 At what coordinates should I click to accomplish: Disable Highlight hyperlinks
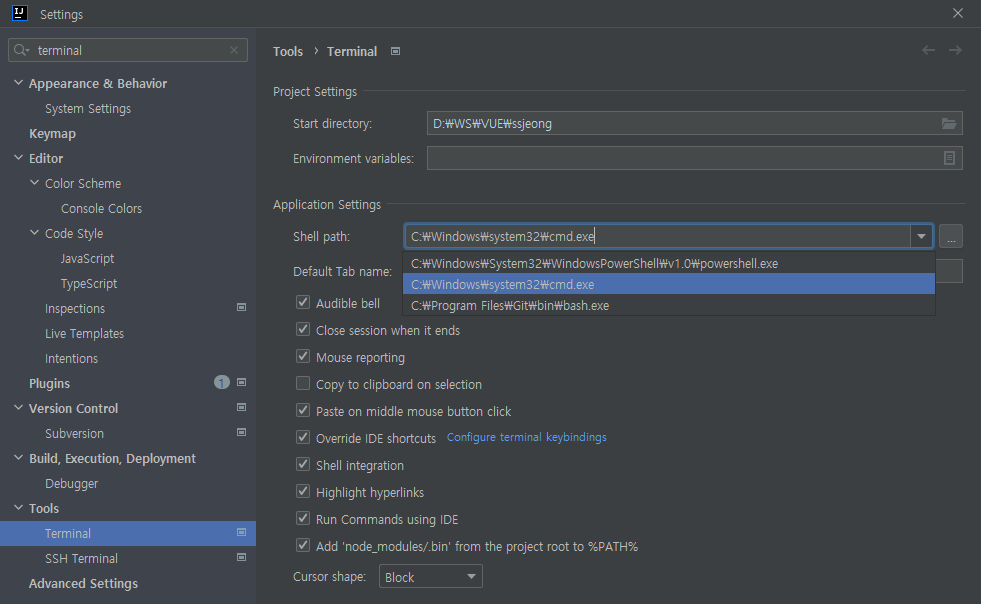[x=303, y=491]
